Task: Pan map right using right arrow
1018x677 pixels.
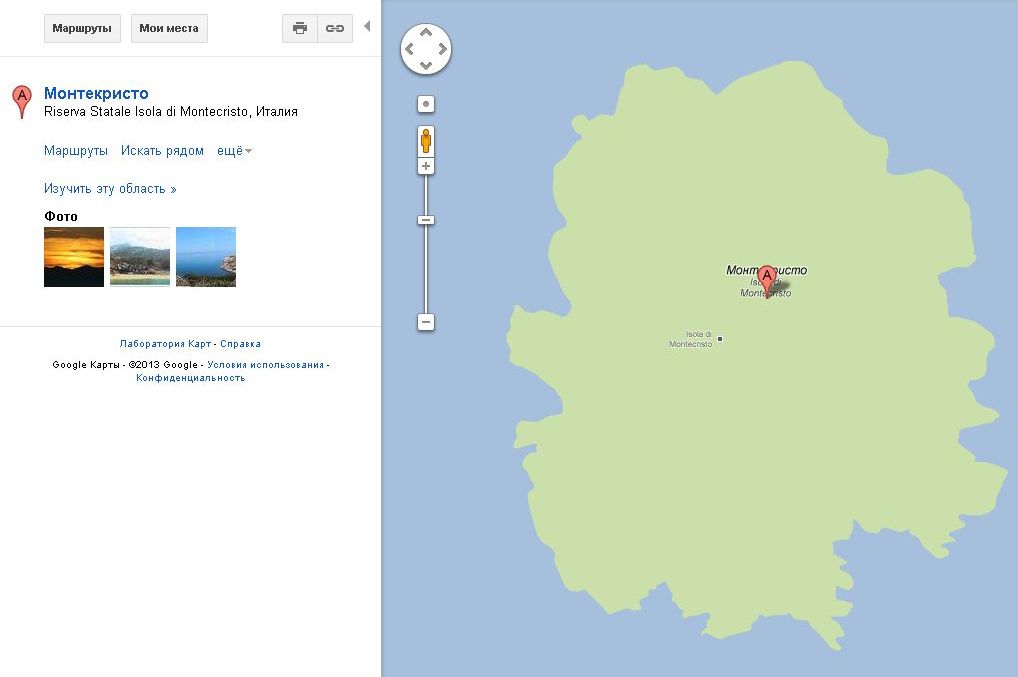Action: coord(442,49)
